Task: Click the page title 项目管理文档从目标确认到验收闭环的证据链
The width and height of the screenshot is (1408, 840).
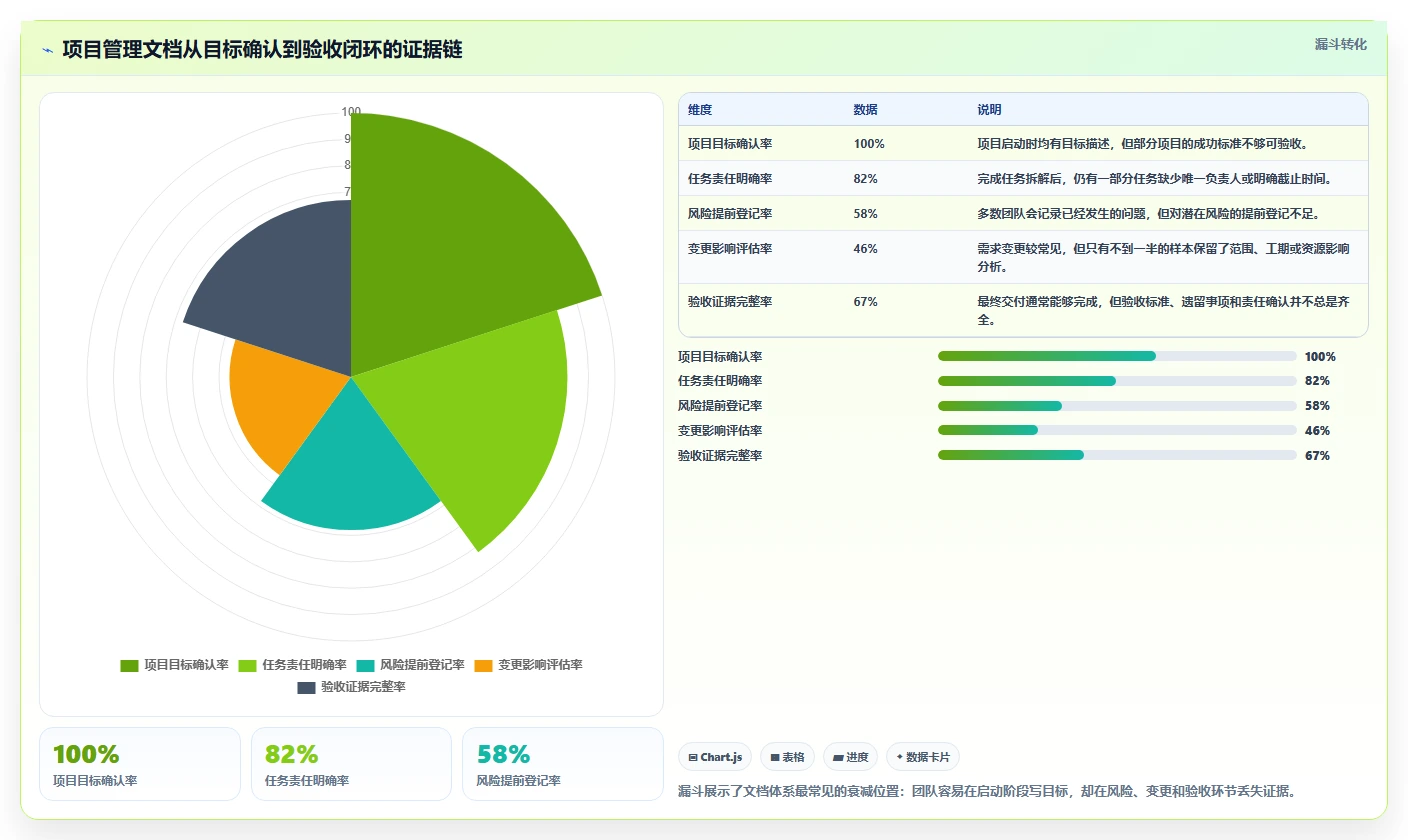Action: pos(262,50)
